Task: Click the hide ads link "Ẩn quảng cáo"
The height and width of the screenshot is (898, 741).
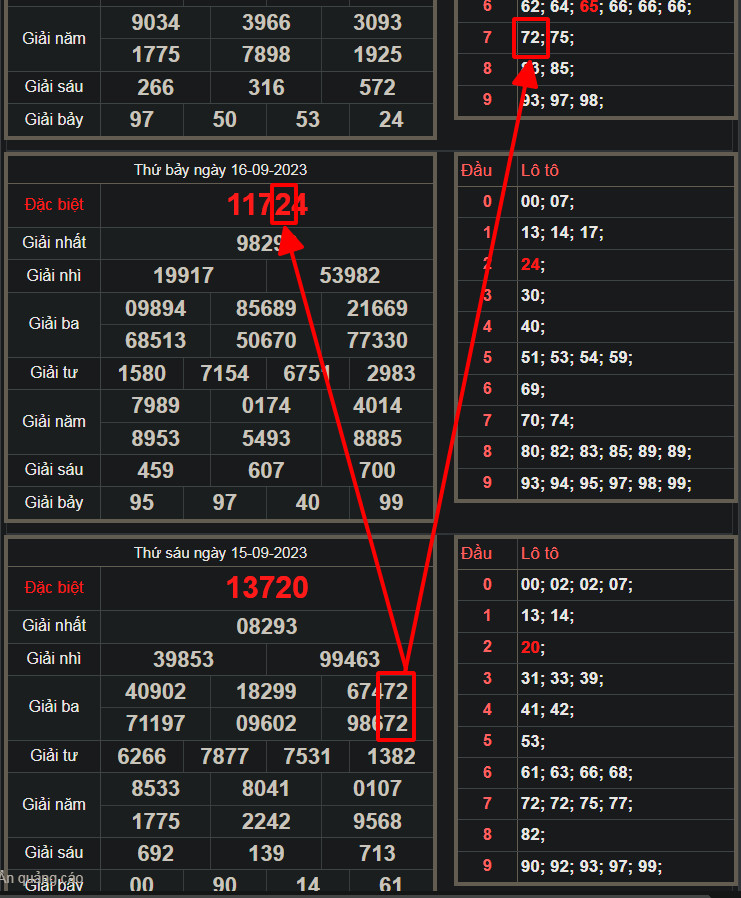Action: (x=42, y=879)
